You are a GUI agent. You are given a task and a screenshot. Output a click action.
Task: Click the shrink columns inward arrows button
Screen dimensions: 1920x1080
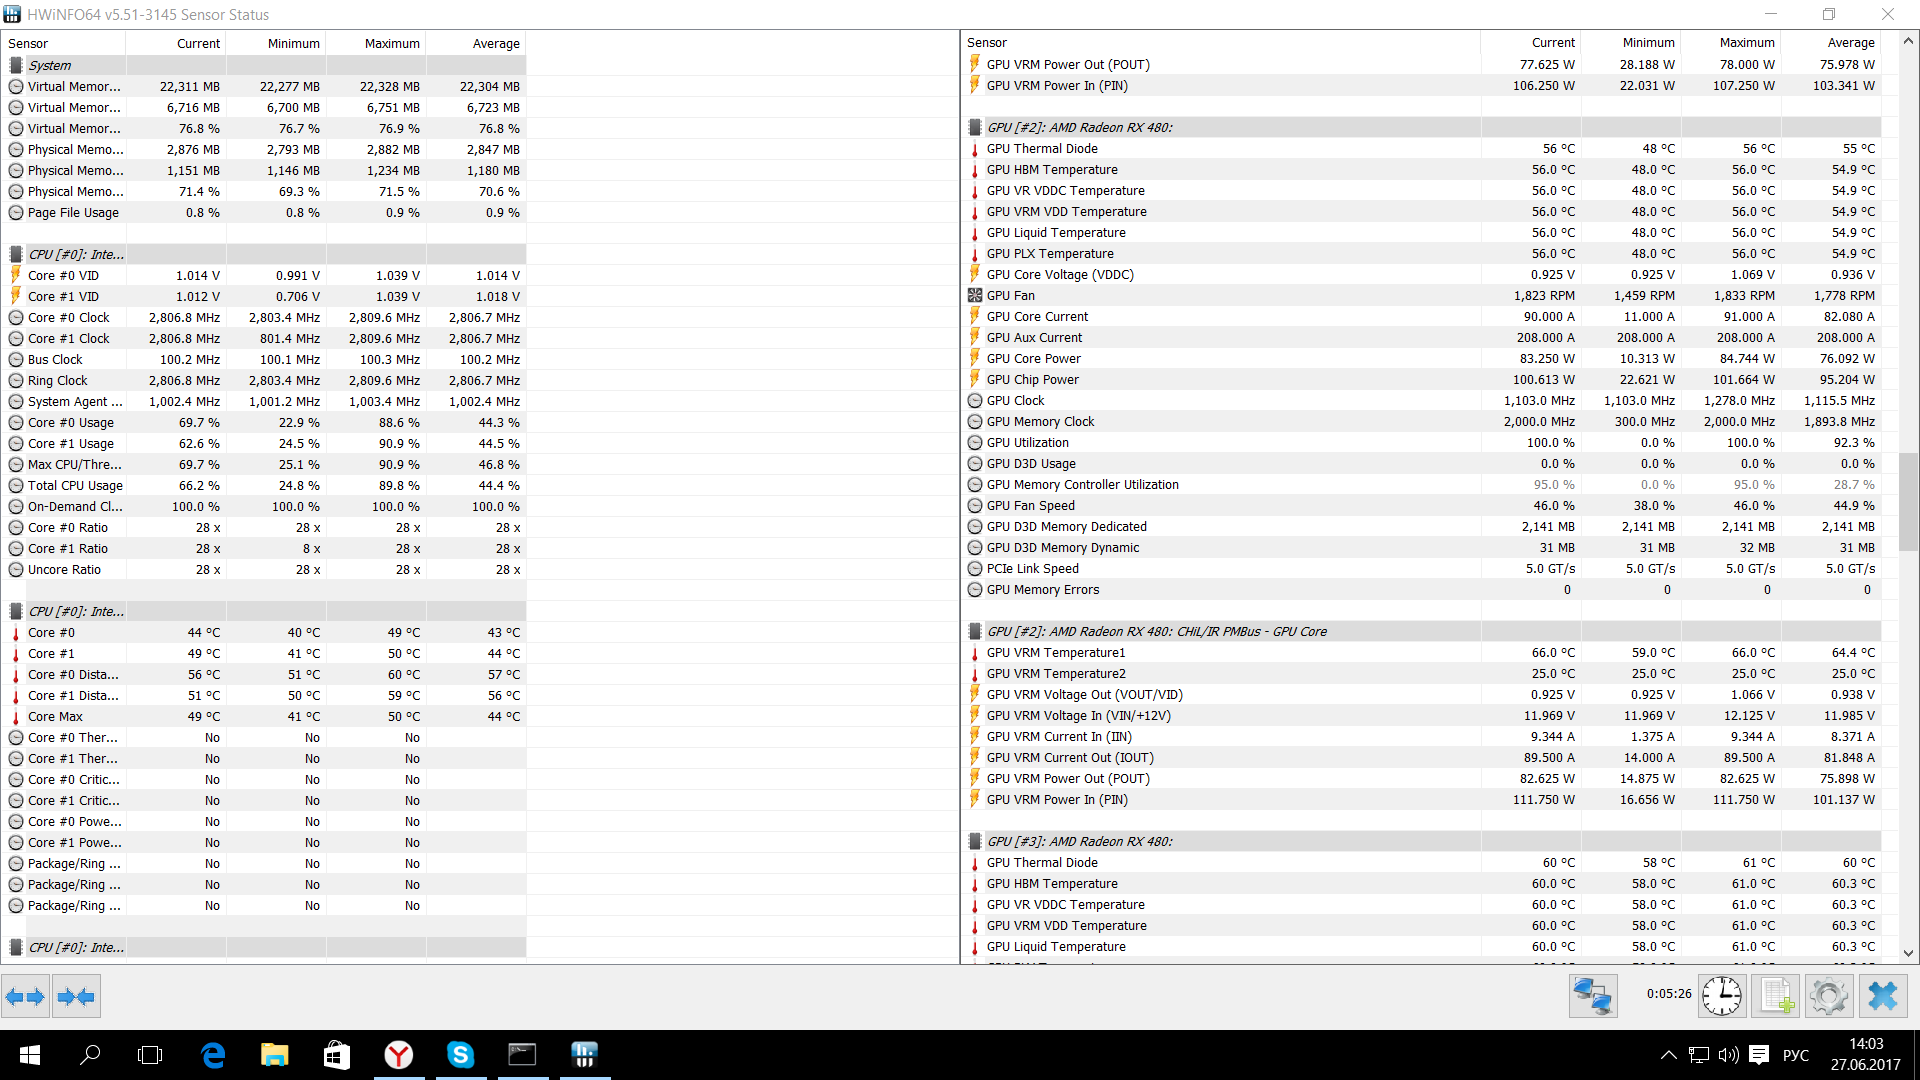(76, 996)
